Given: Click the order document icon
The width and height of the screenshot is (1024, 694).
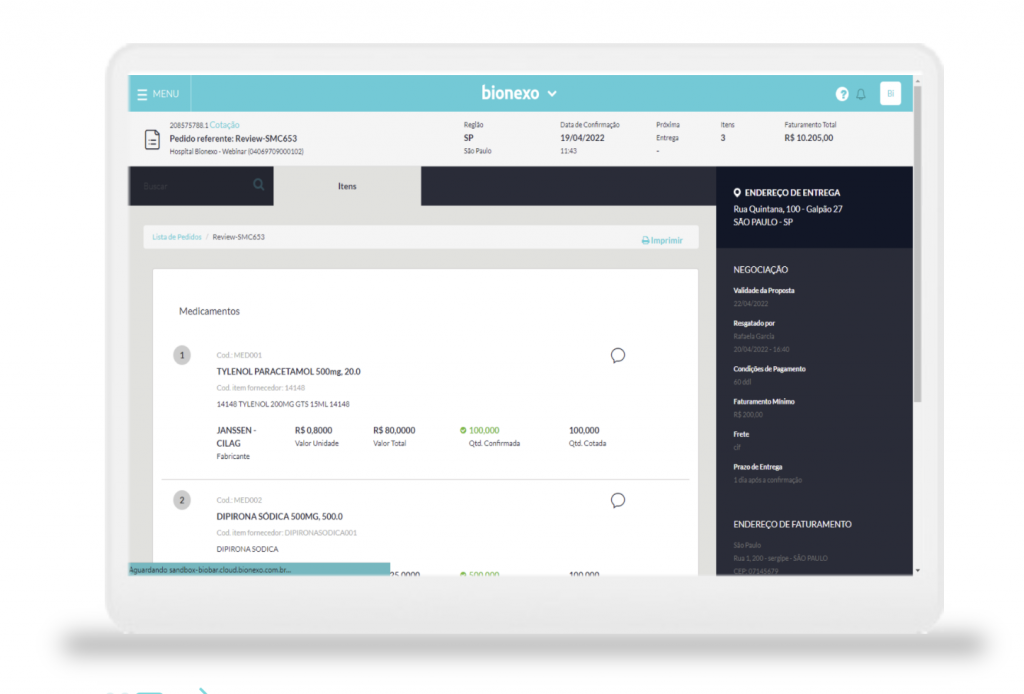Looking at the screenshot, I should tap(153, 140).
